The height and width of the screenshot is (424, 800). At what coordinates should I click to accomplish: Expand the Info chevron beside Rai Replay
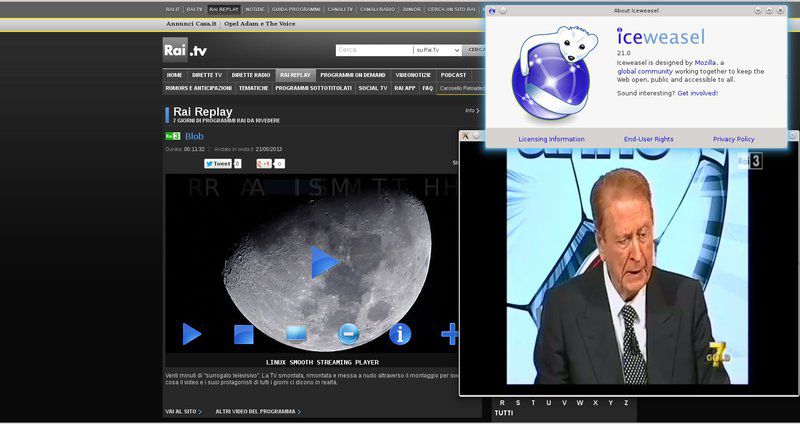click(472, 111)
